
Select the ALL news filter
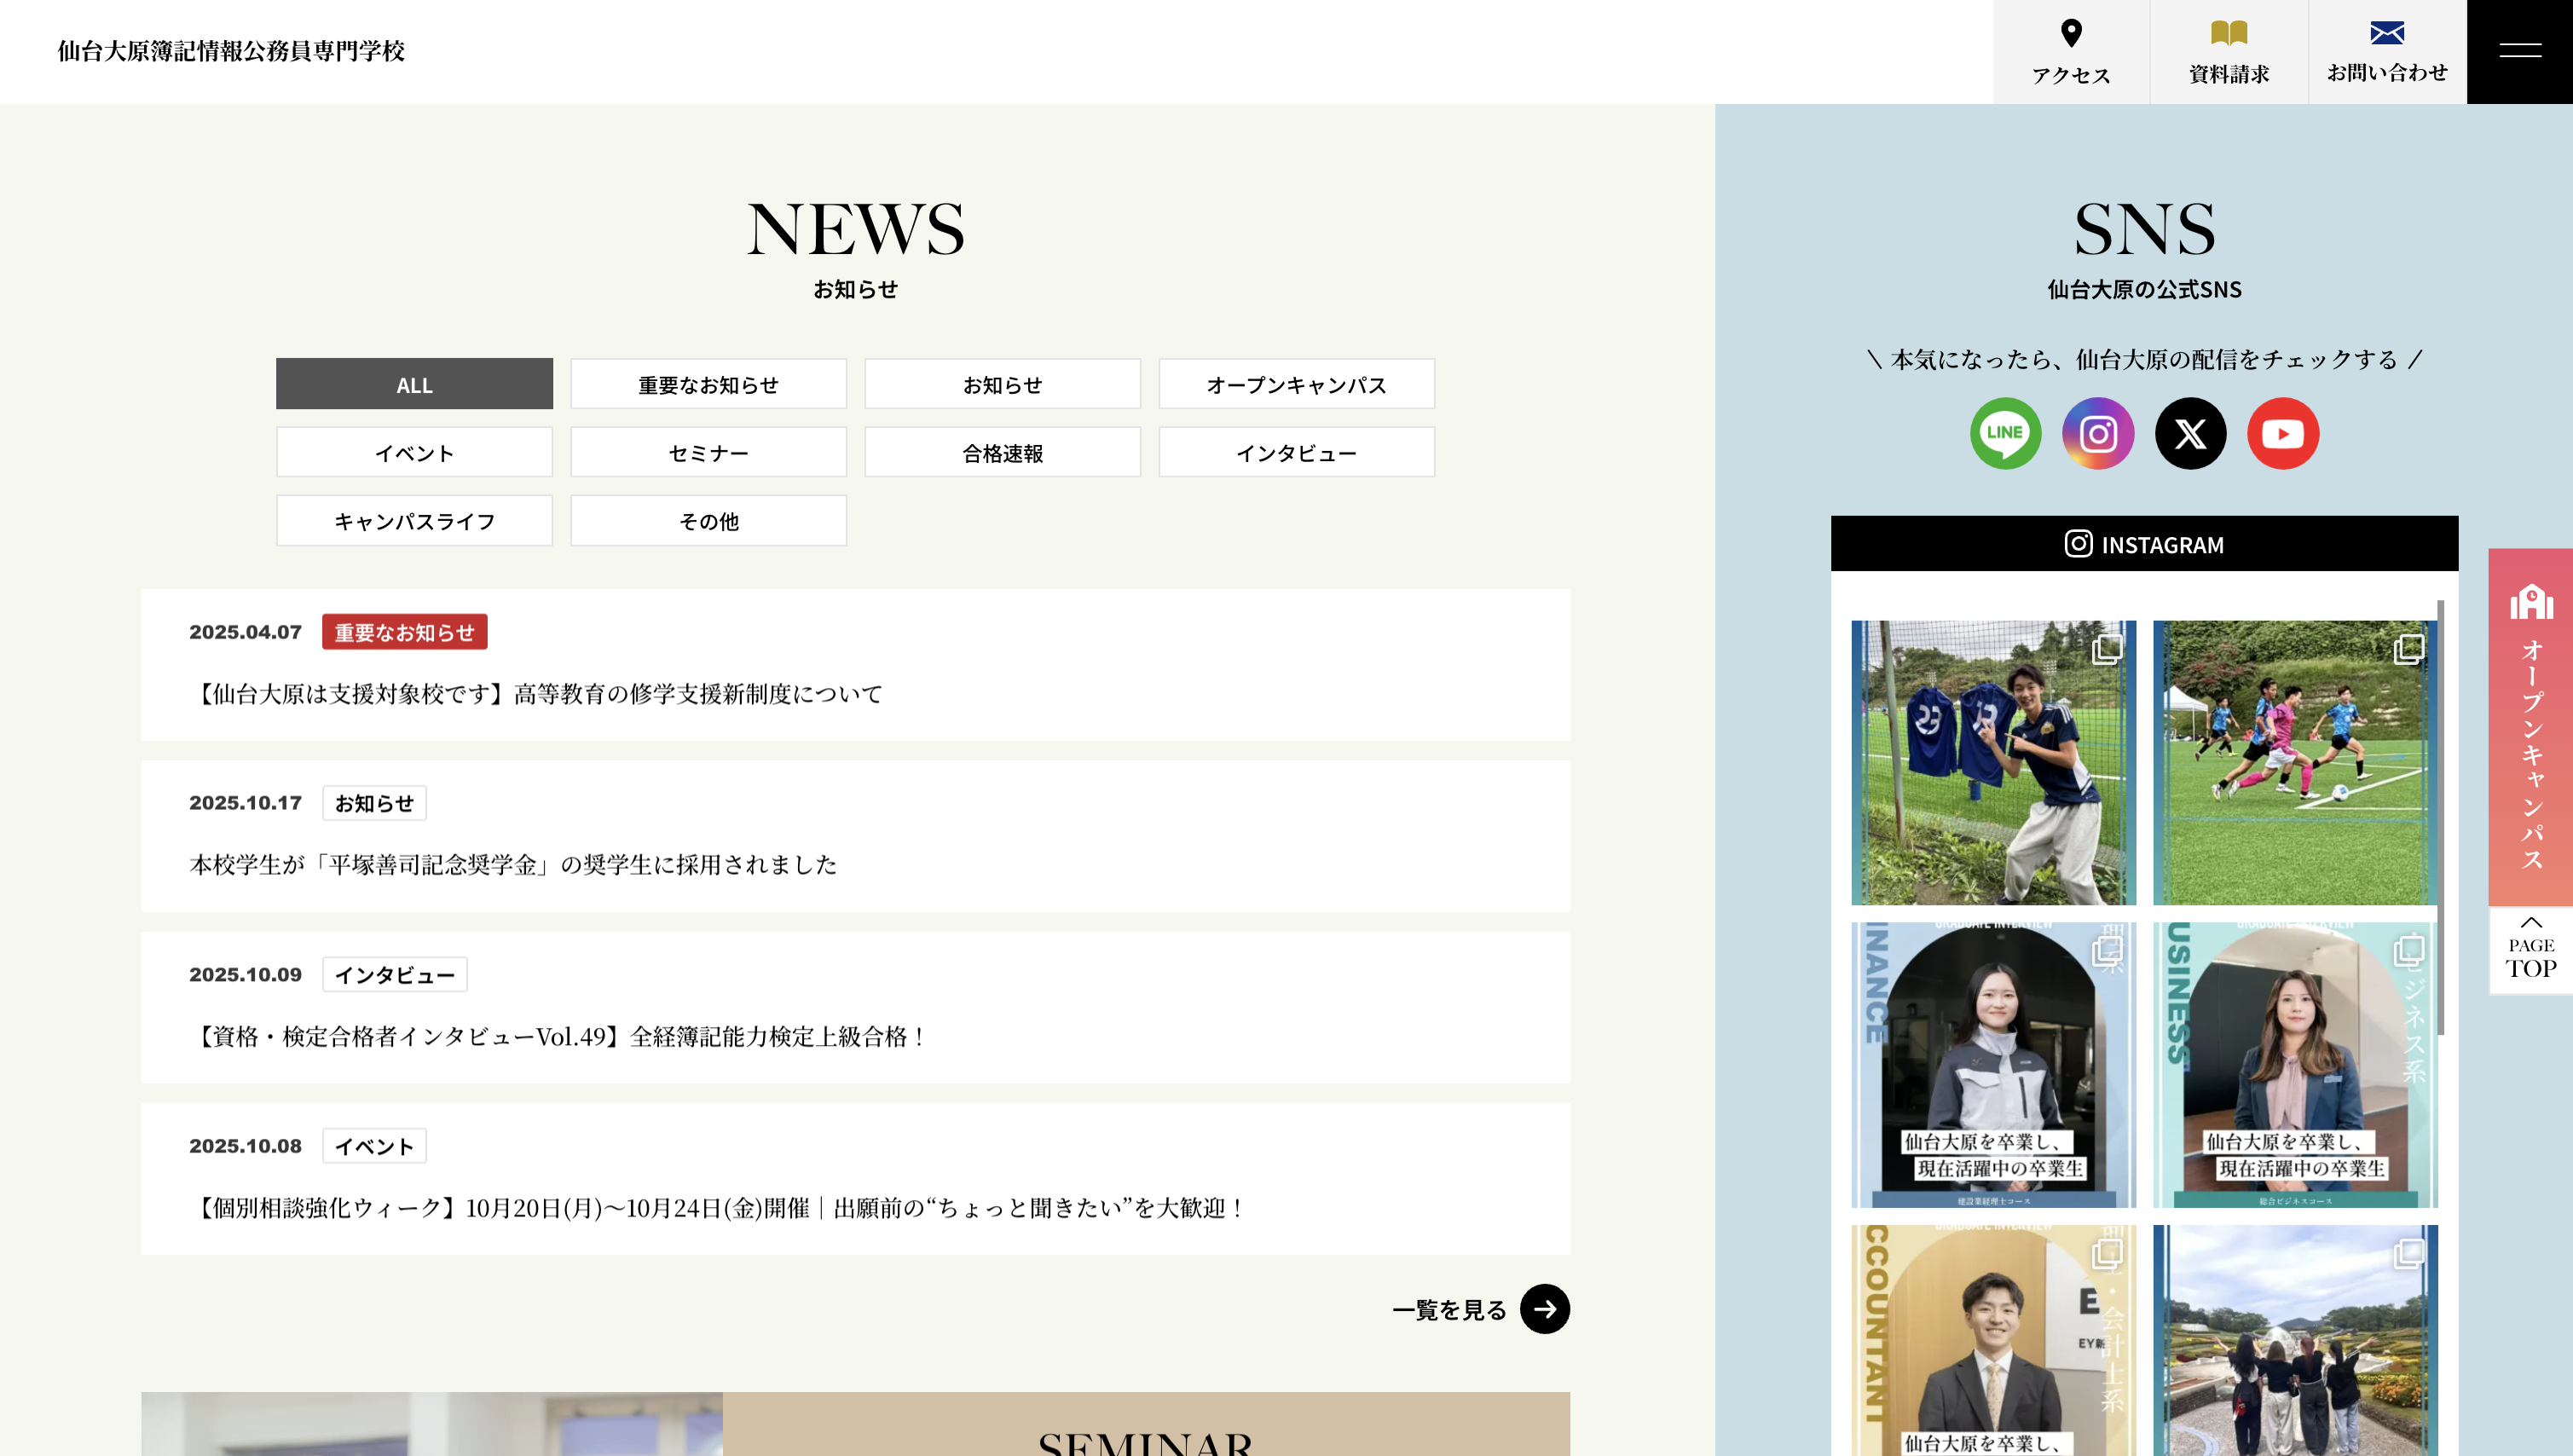(x=414, y=384)
